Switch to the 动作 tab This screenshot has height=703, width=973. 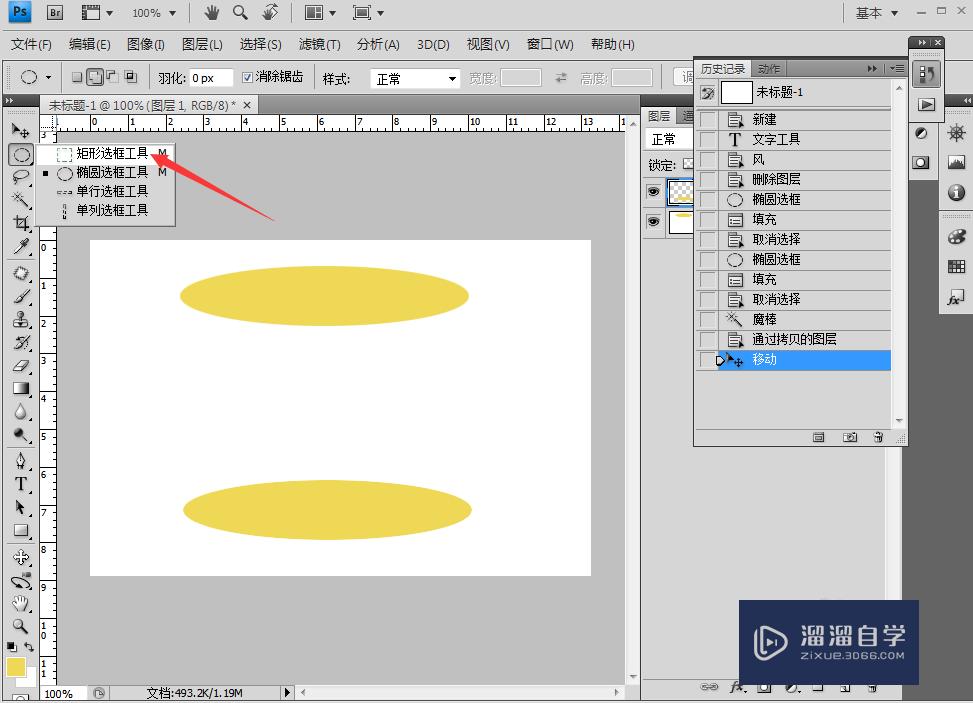coord(769,69)
